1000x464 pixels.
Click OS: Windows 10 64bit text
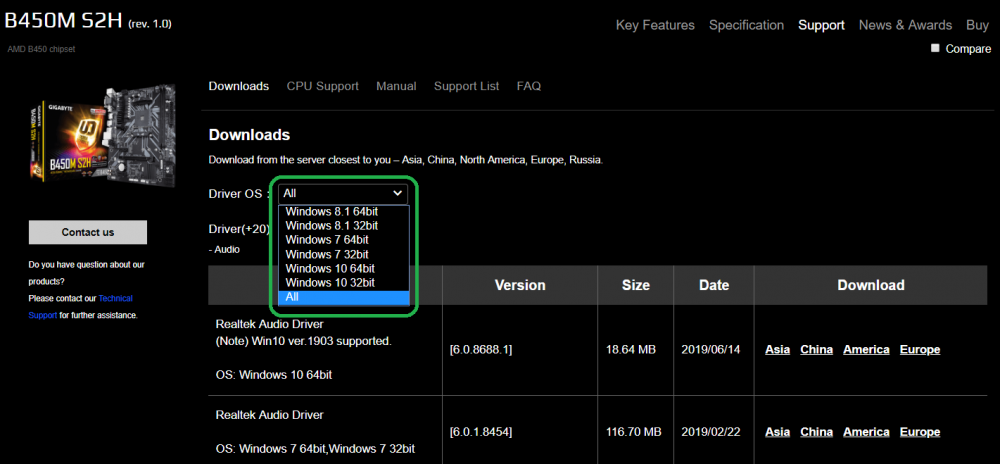click(x=274, y=375)
